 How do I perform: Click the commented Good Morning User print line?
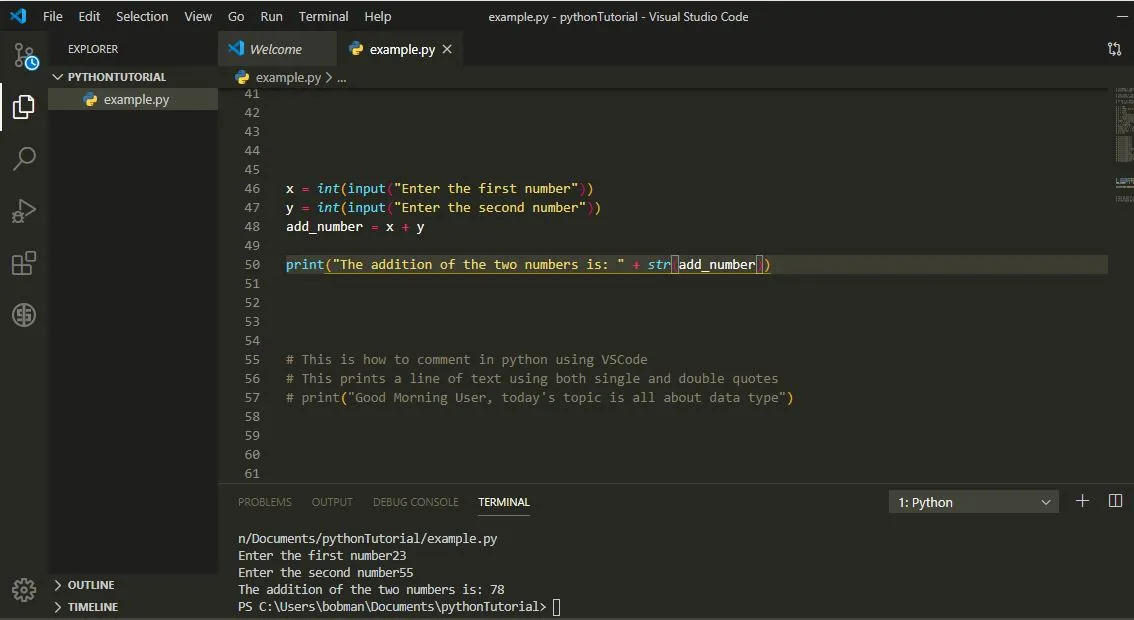tap(540, 398)
